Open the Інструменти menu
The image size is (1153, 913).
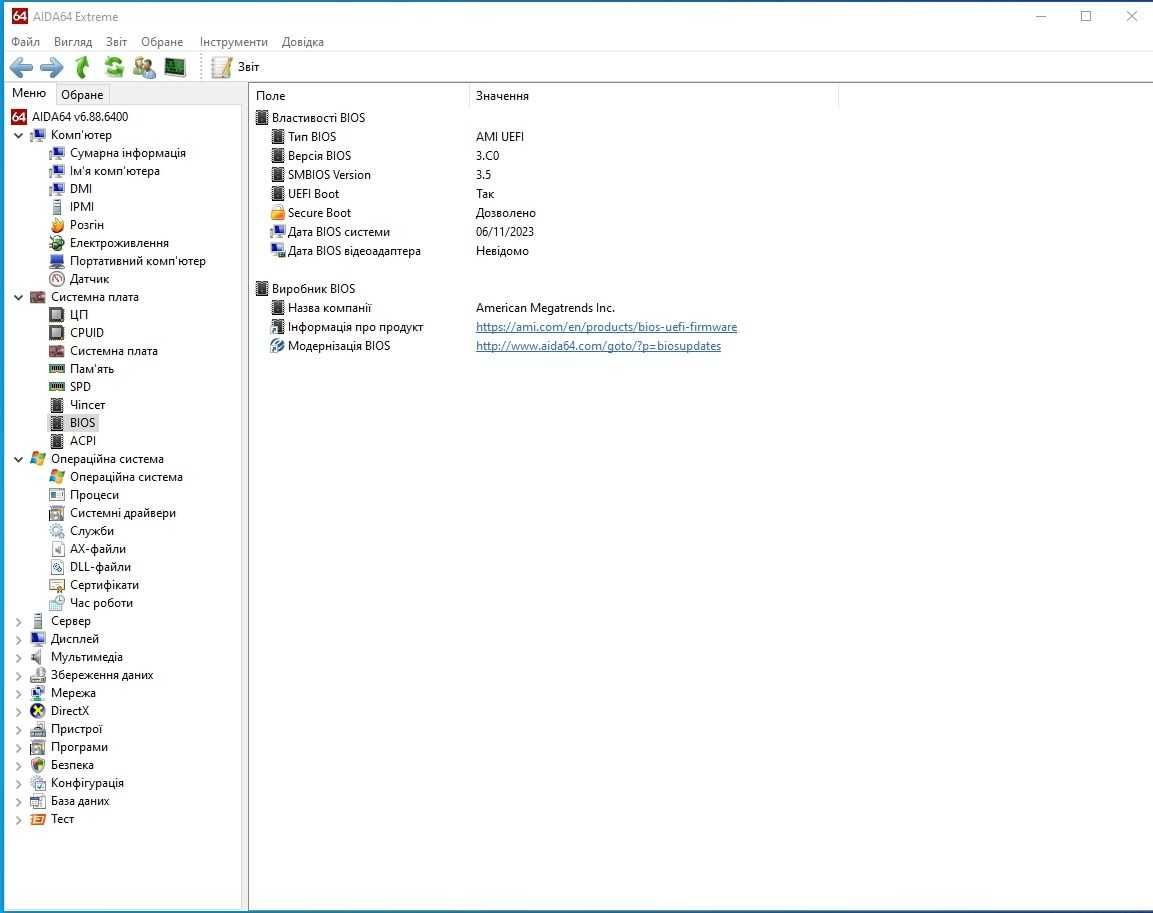pyautogui.click(x=234, y=42)
